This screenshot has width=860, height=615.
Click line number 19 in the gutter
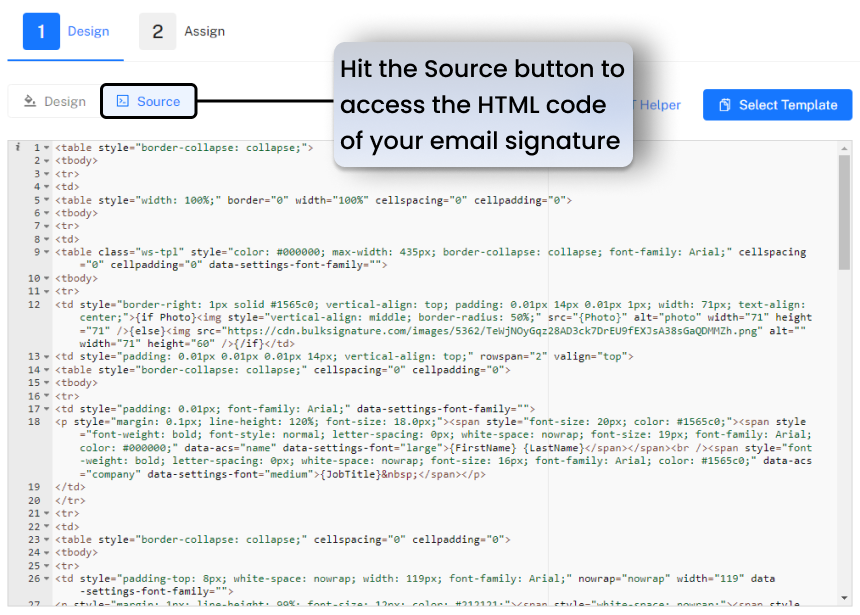(34, 487)
